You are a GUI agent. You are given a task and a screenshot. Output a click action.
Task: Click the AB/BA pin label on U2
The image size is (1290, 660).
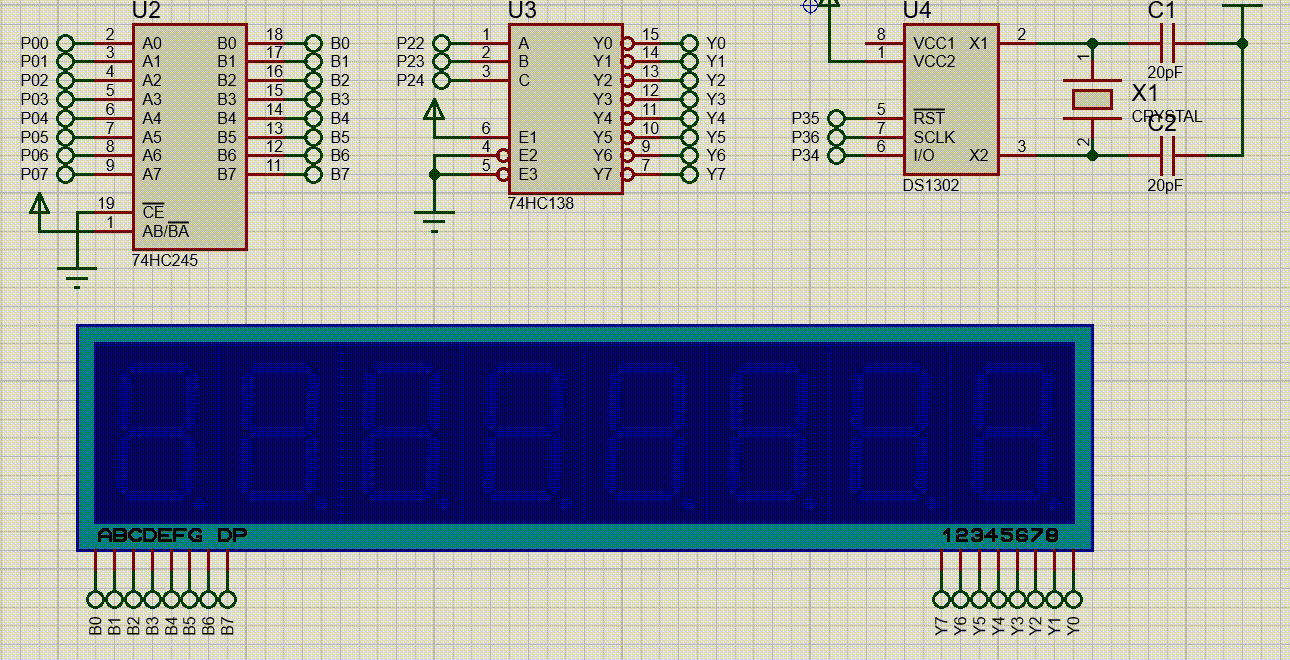[165, 231]
